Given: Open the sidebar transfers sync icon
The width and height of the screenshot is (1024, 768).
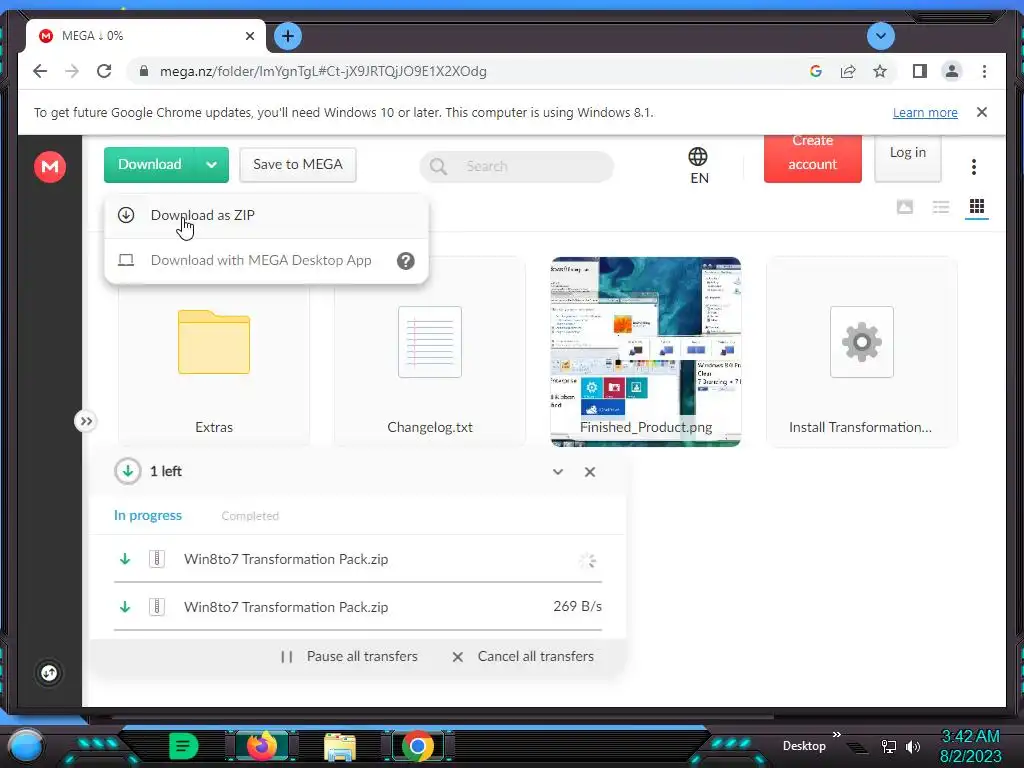Looking at the screenshot, I should coord(49,673).
